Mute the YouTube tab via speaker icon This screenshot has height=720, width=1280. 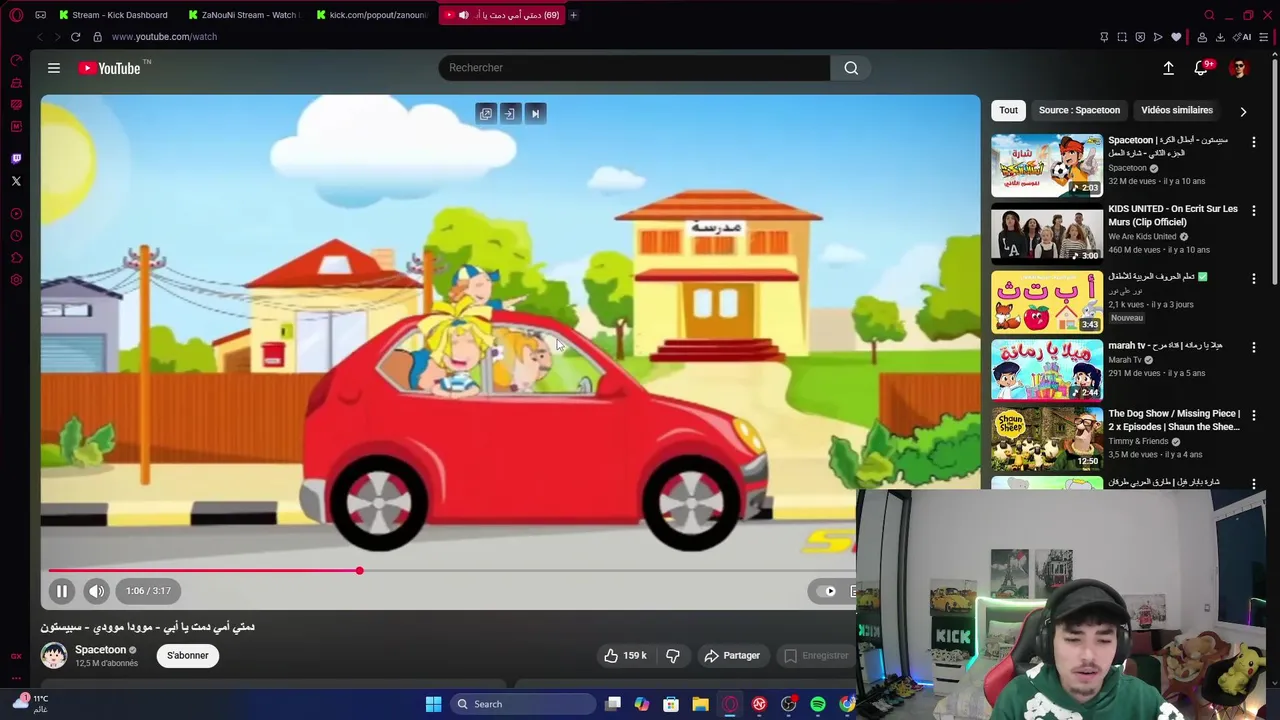coord(463,15)
